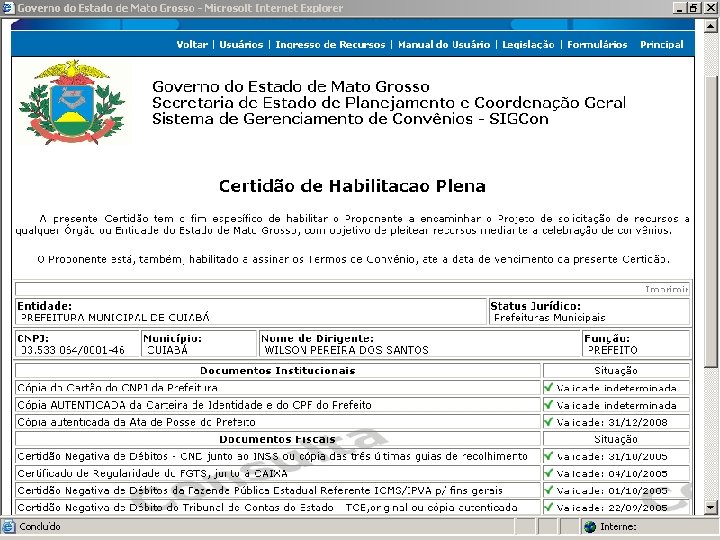
Task: Click the Função value PREFEITO
Action: [x=613, y=350]
